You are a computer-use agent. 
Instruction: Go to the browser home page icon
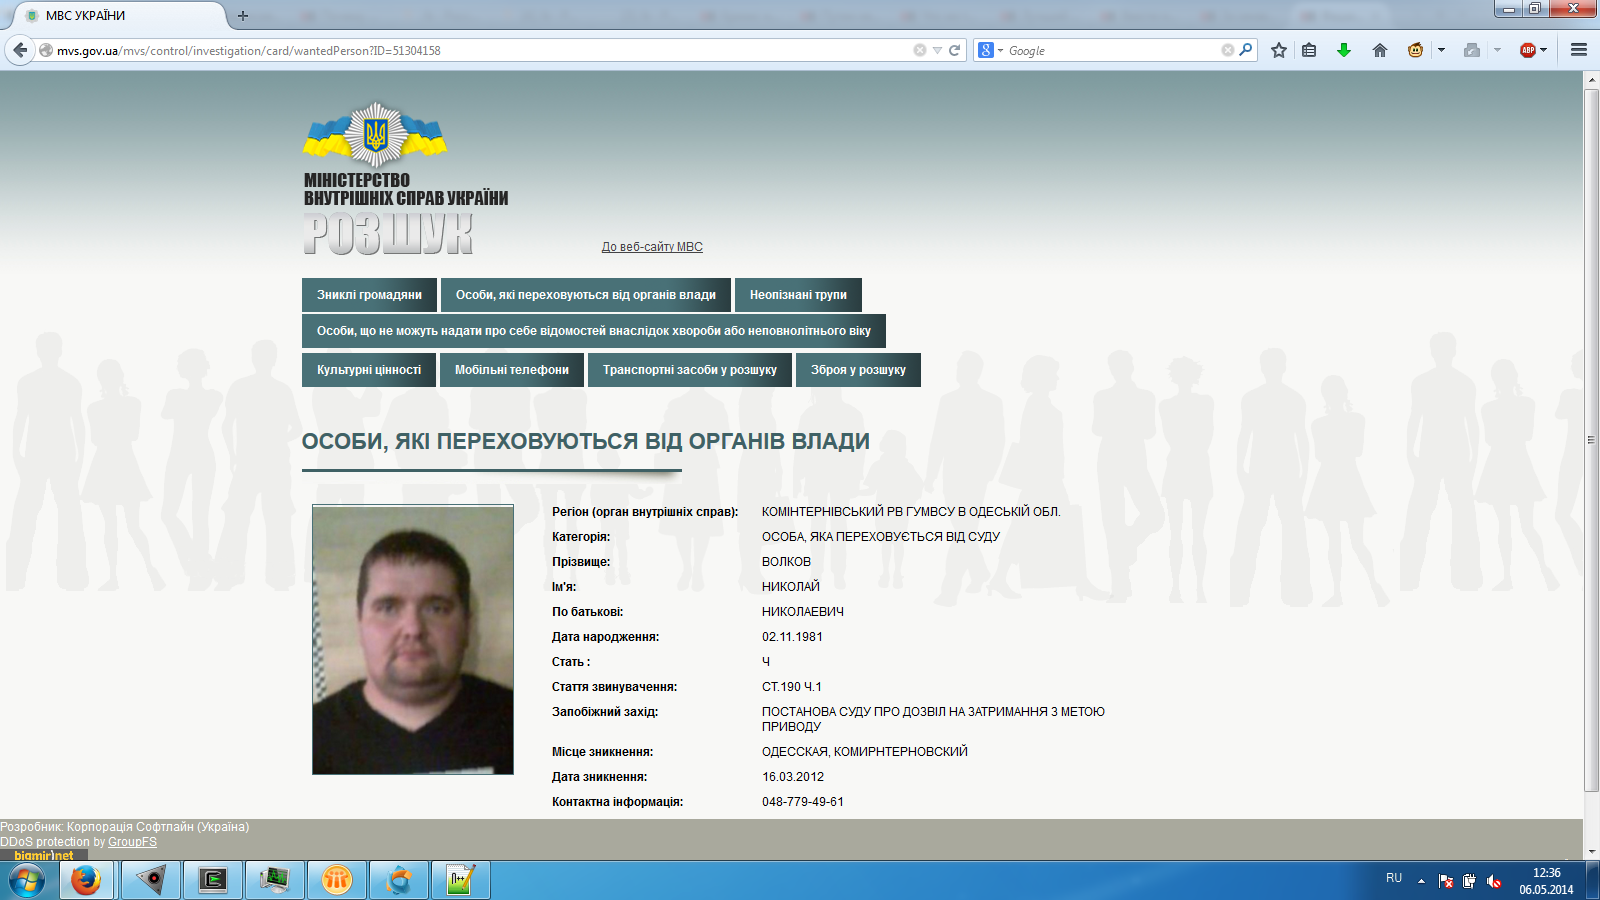click(1380, 50)
